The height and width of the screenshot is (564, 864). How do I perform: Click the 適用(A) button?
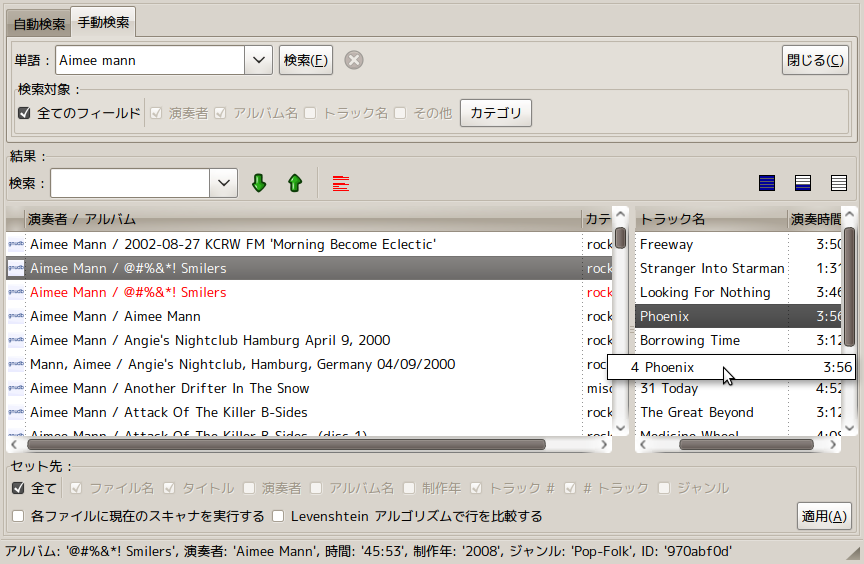824,516
